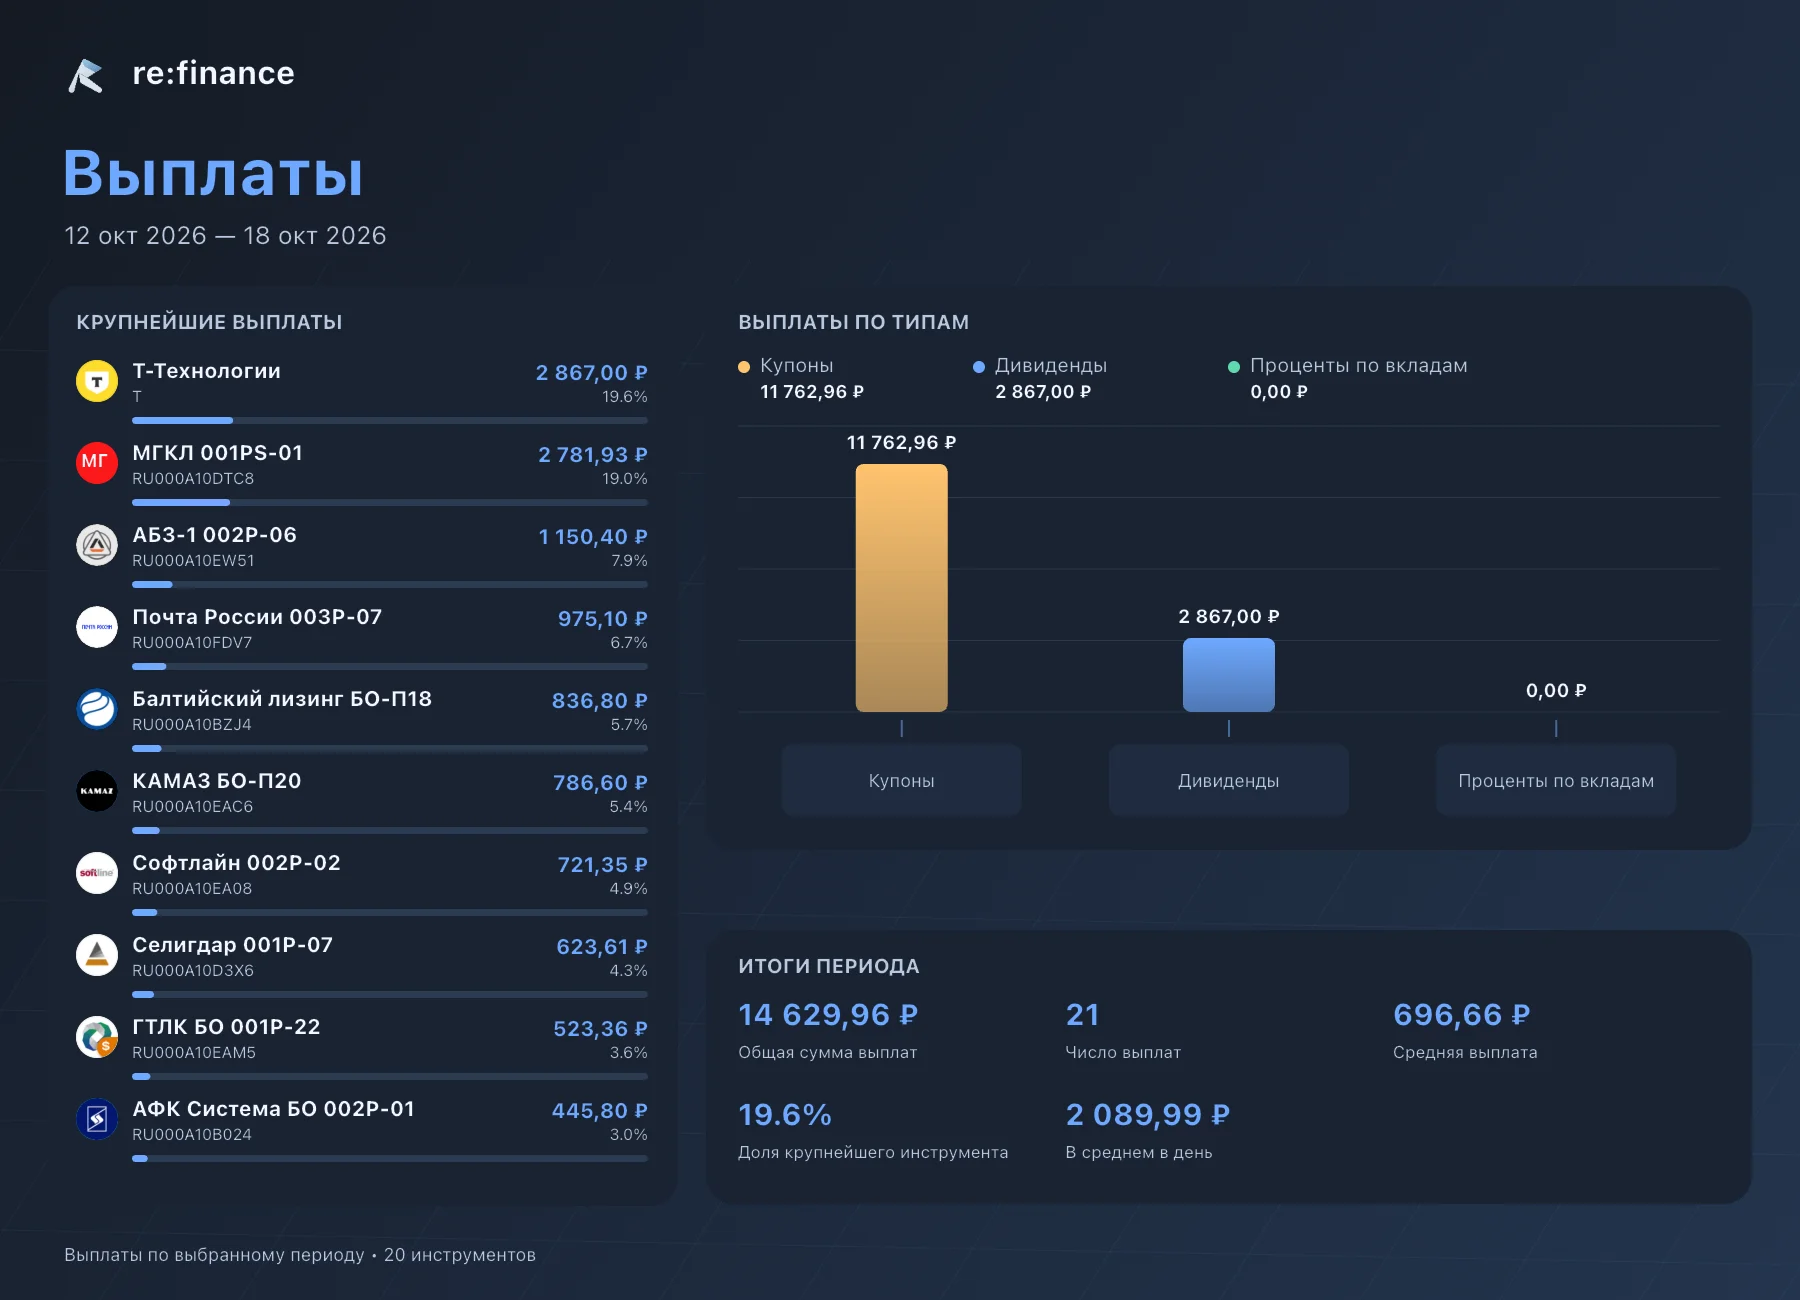This screenshot has height=1300, width=1800.
Task: Click the re:finance logo icon
Action: (86, 75)
